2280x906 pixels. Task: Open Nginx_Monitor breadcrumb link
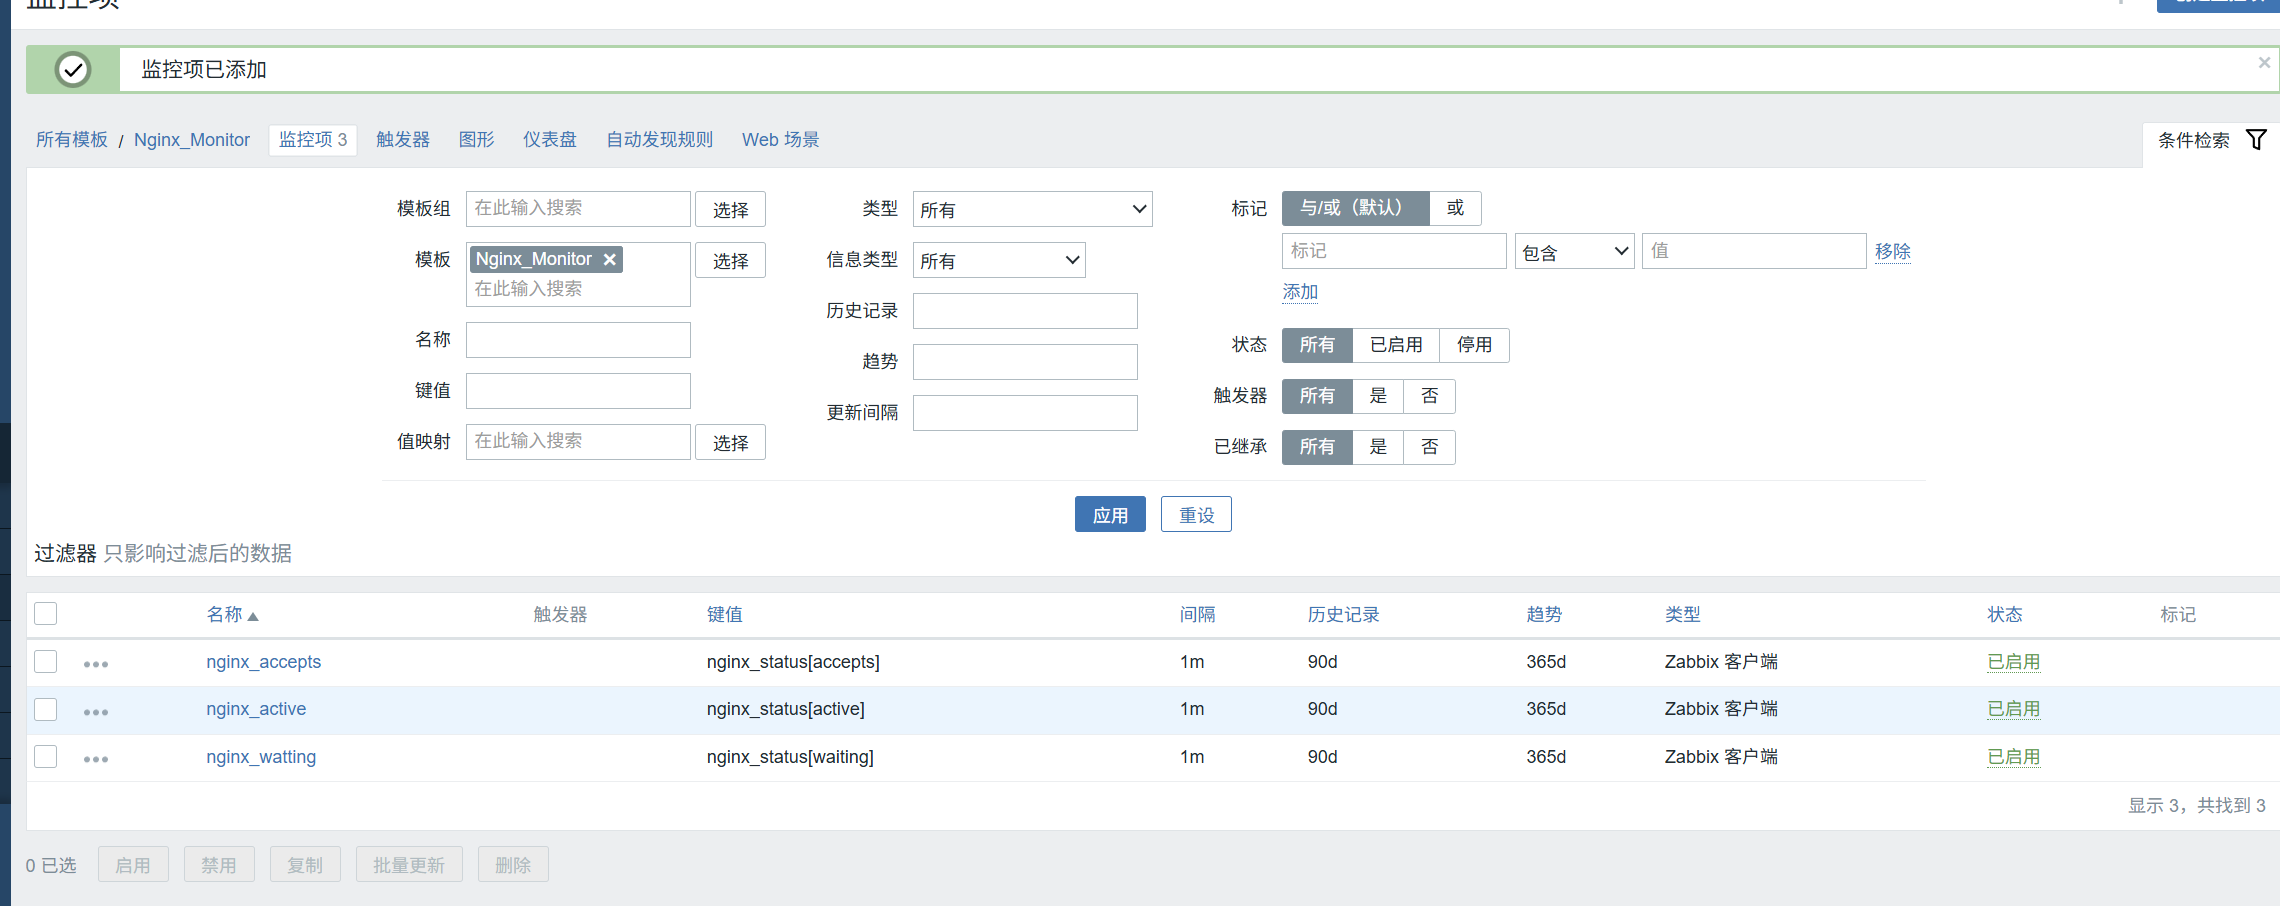pos(192,140)
